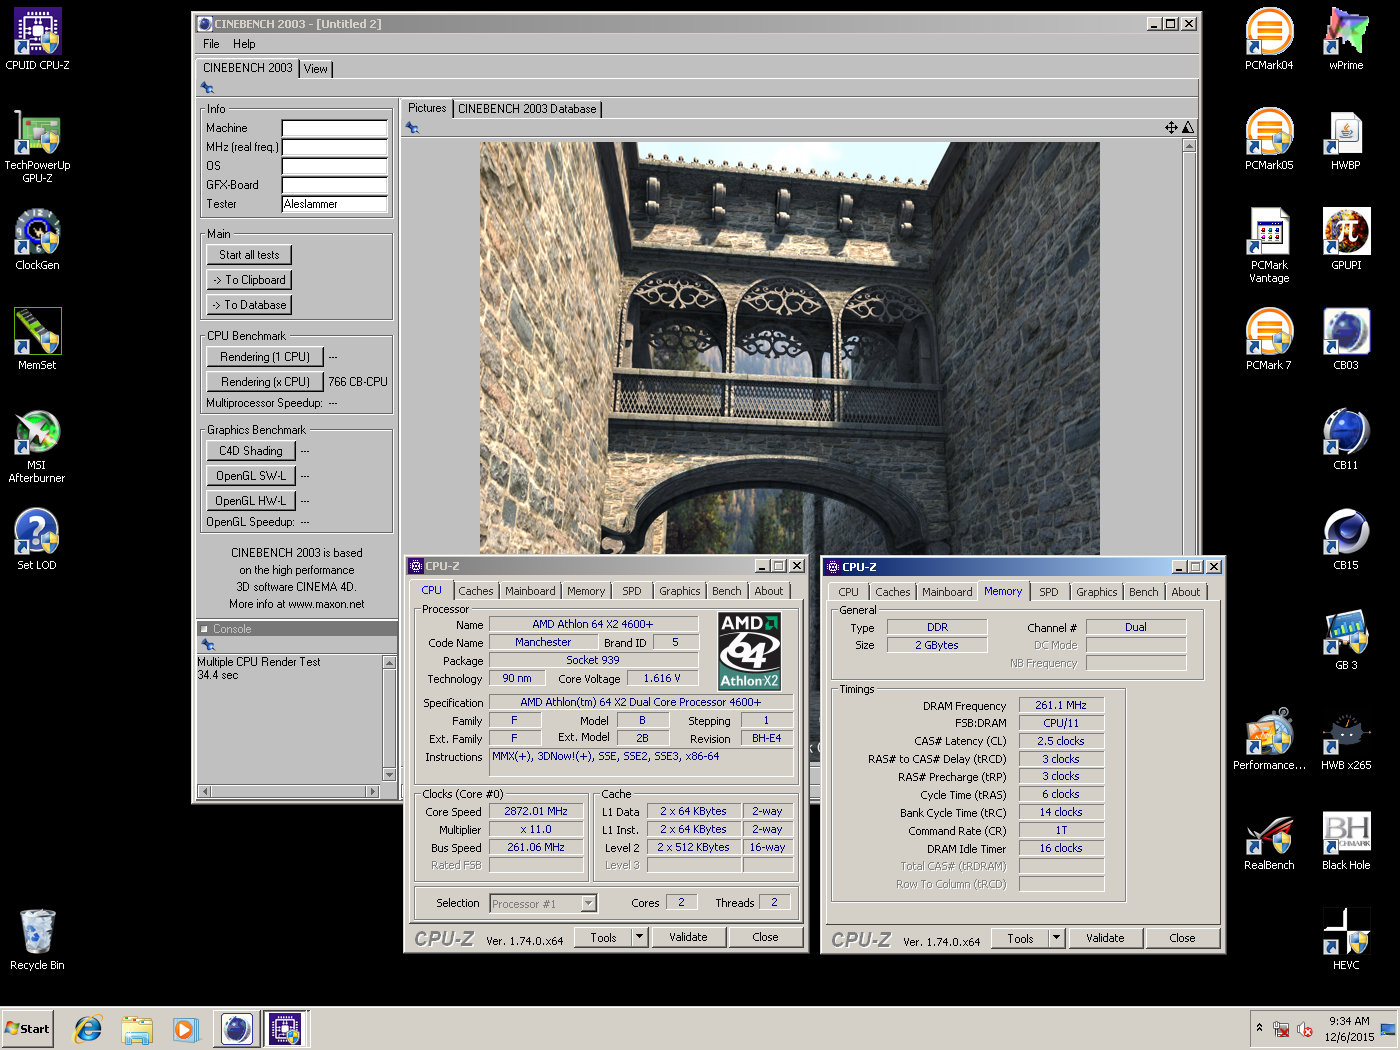This screenshot has width=1400, height=1050.
Task: Run Rendering (x CPU) benchmark
Action: pos(265,382)
